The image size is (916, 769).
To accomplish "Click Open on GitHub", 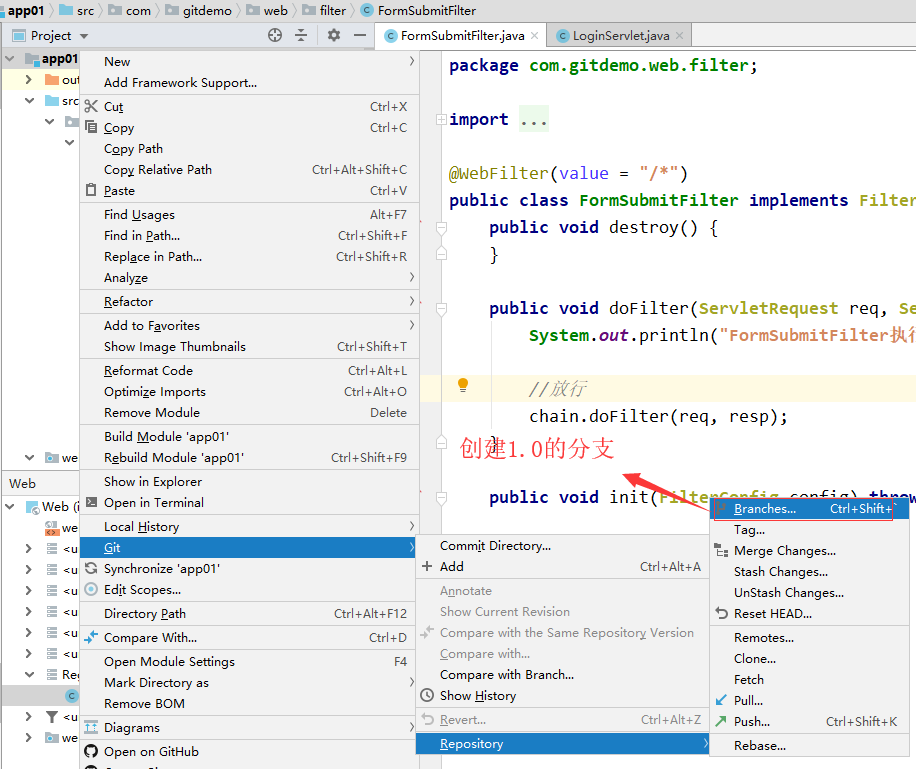I will (x=249, y=751).
